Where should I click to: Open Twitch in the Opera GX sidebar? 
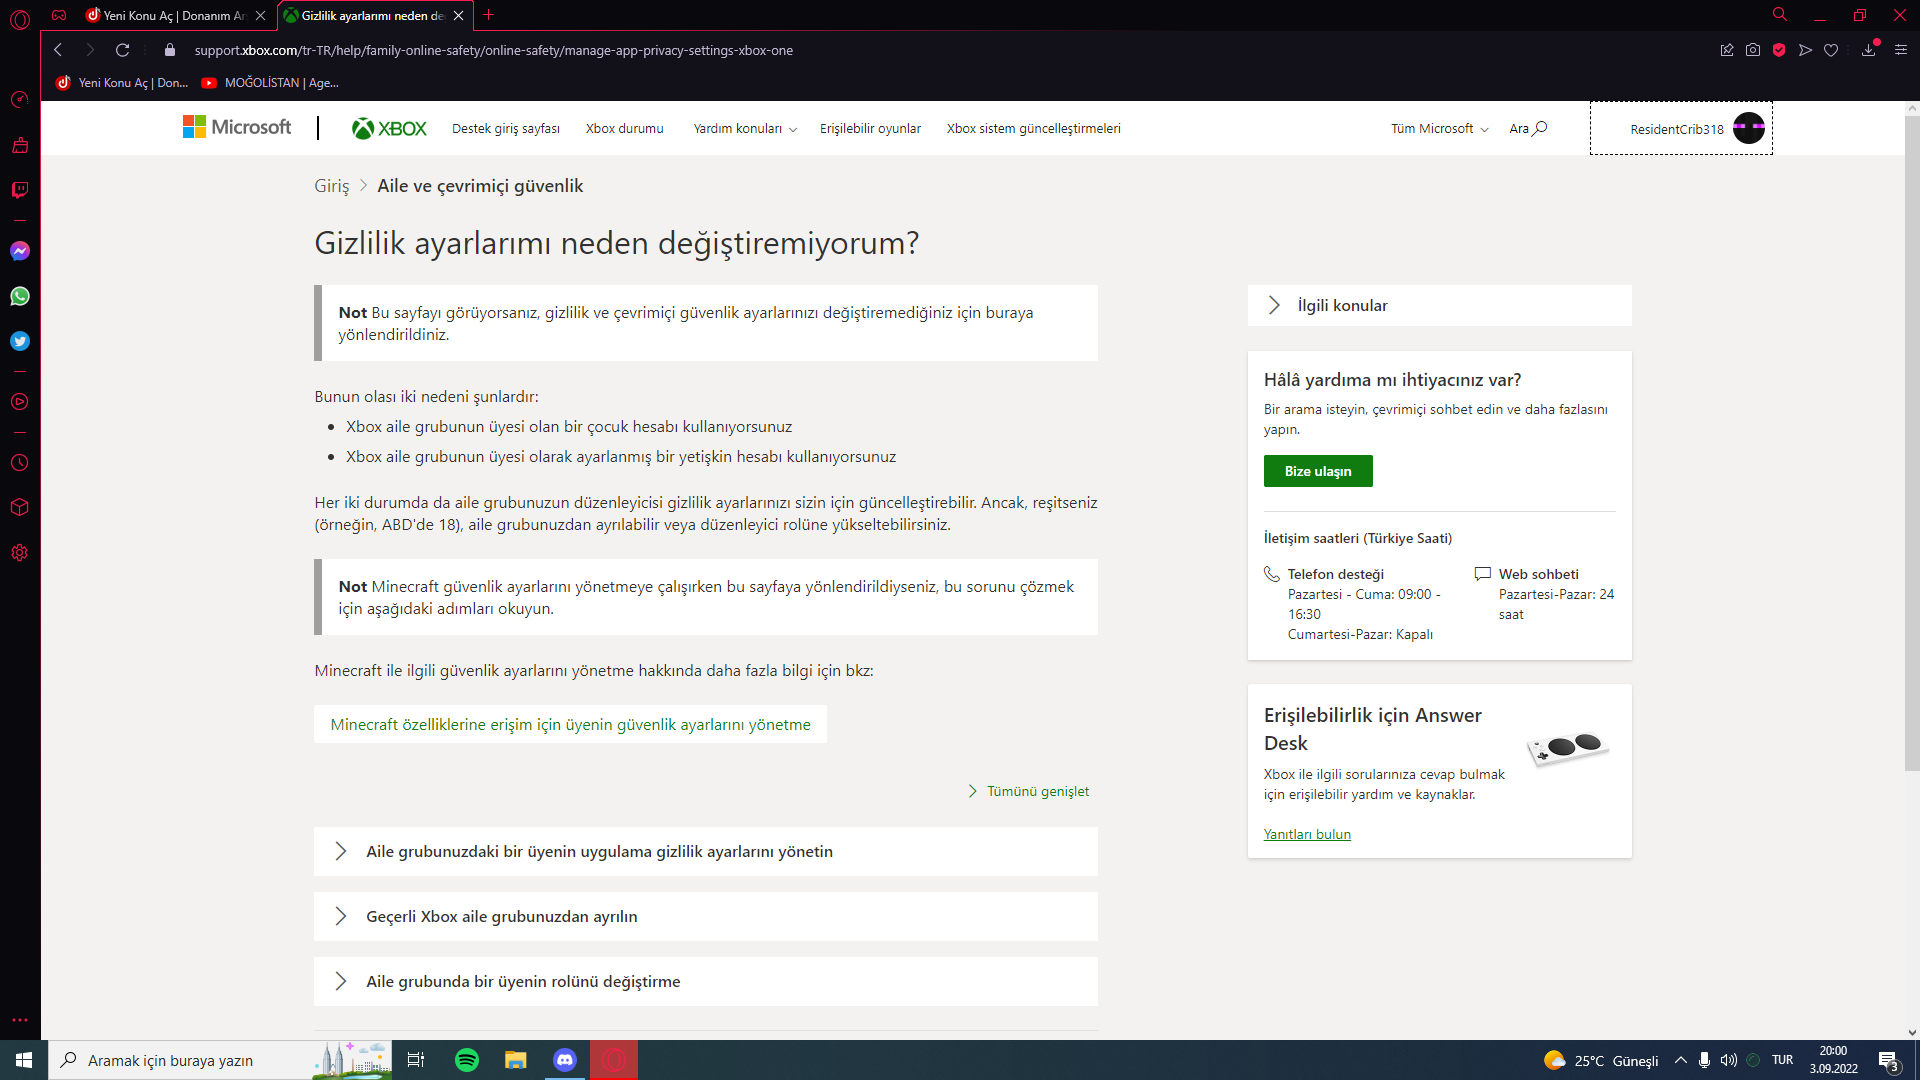19,190
